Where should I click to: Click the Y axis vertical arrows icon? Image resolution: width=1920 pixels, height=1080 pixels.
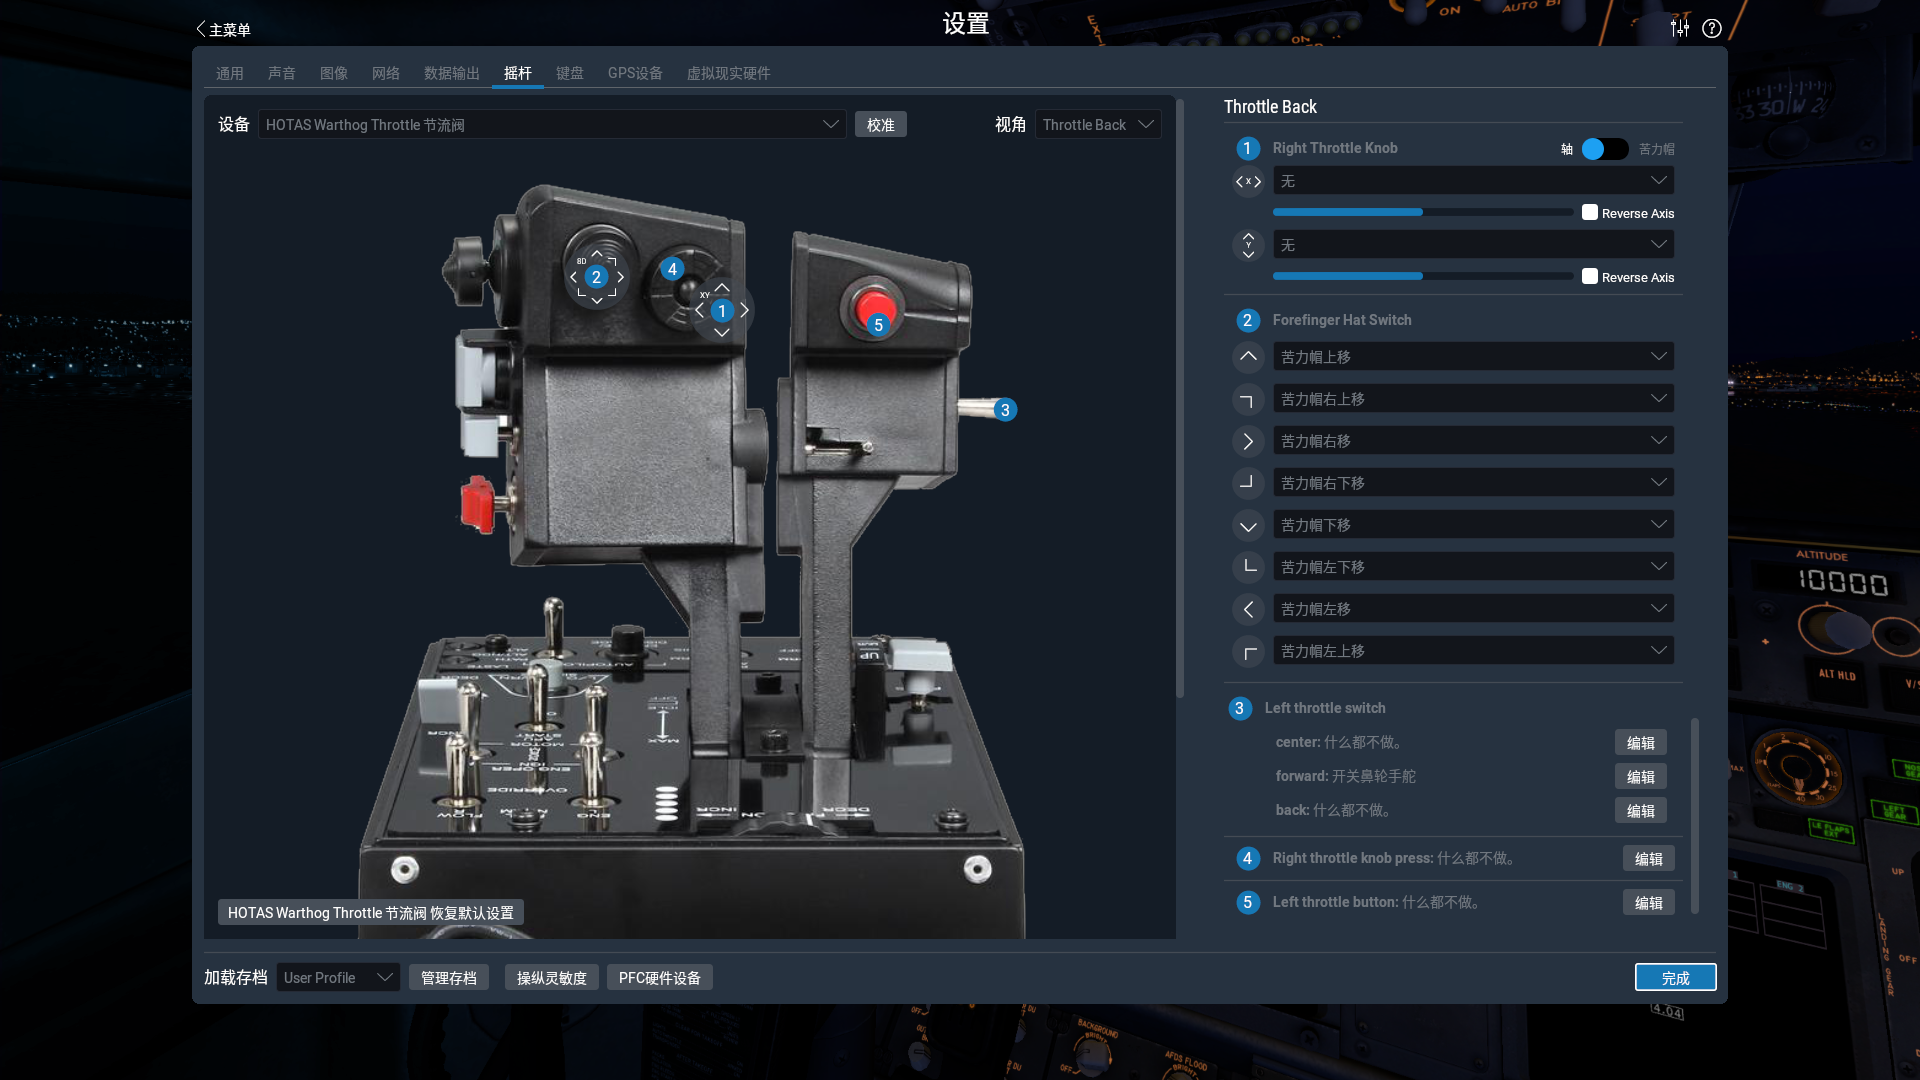tap(1248, 245)
